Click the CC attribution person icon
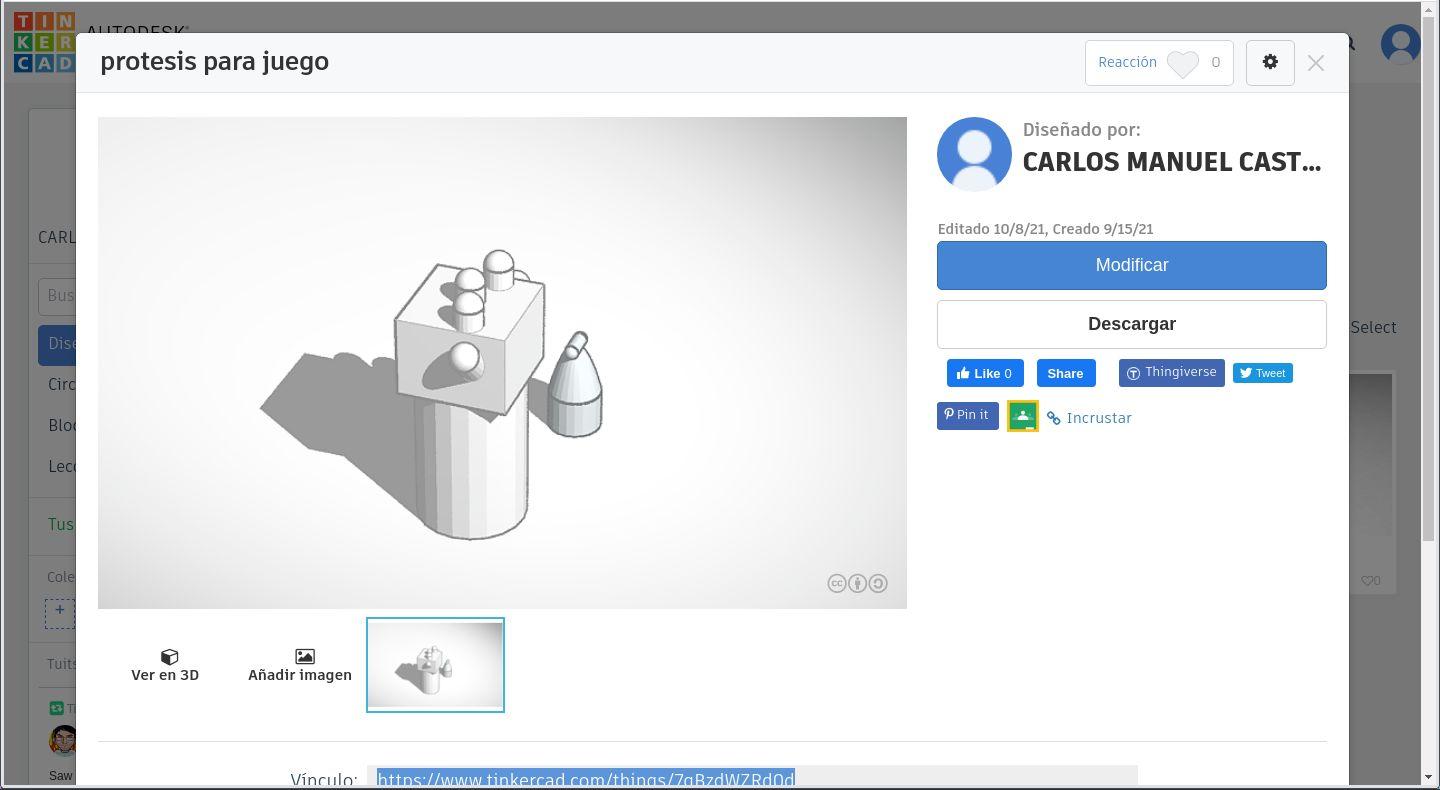Image resolution: width=1440 pixels, height=790 pixels. [857, 583]
